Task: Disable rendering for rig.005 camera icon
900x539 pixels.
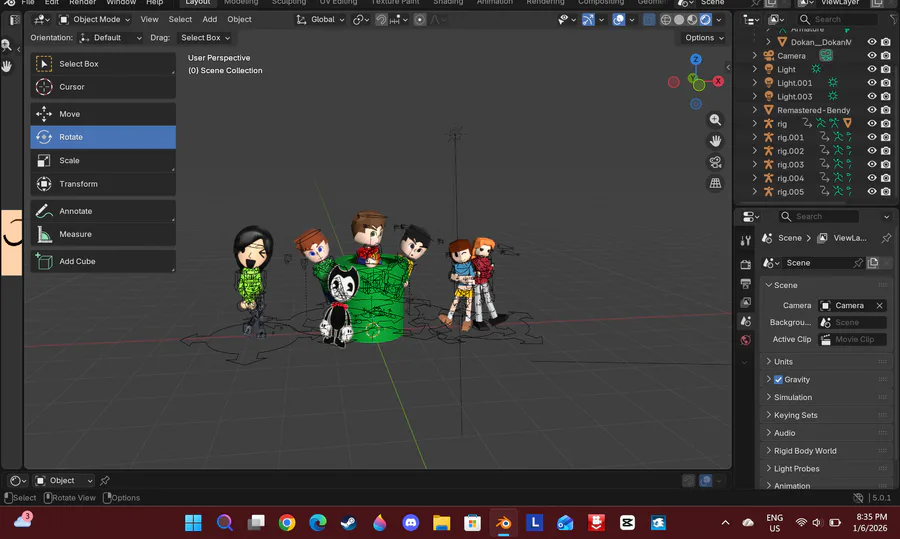Action: pyautogui.click(x=886, y=192)
